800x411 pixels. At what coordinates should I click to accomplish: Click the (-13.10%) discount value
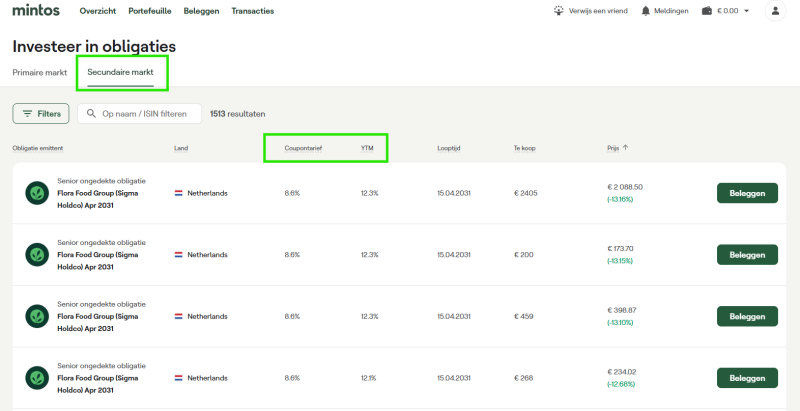(620, 323)
